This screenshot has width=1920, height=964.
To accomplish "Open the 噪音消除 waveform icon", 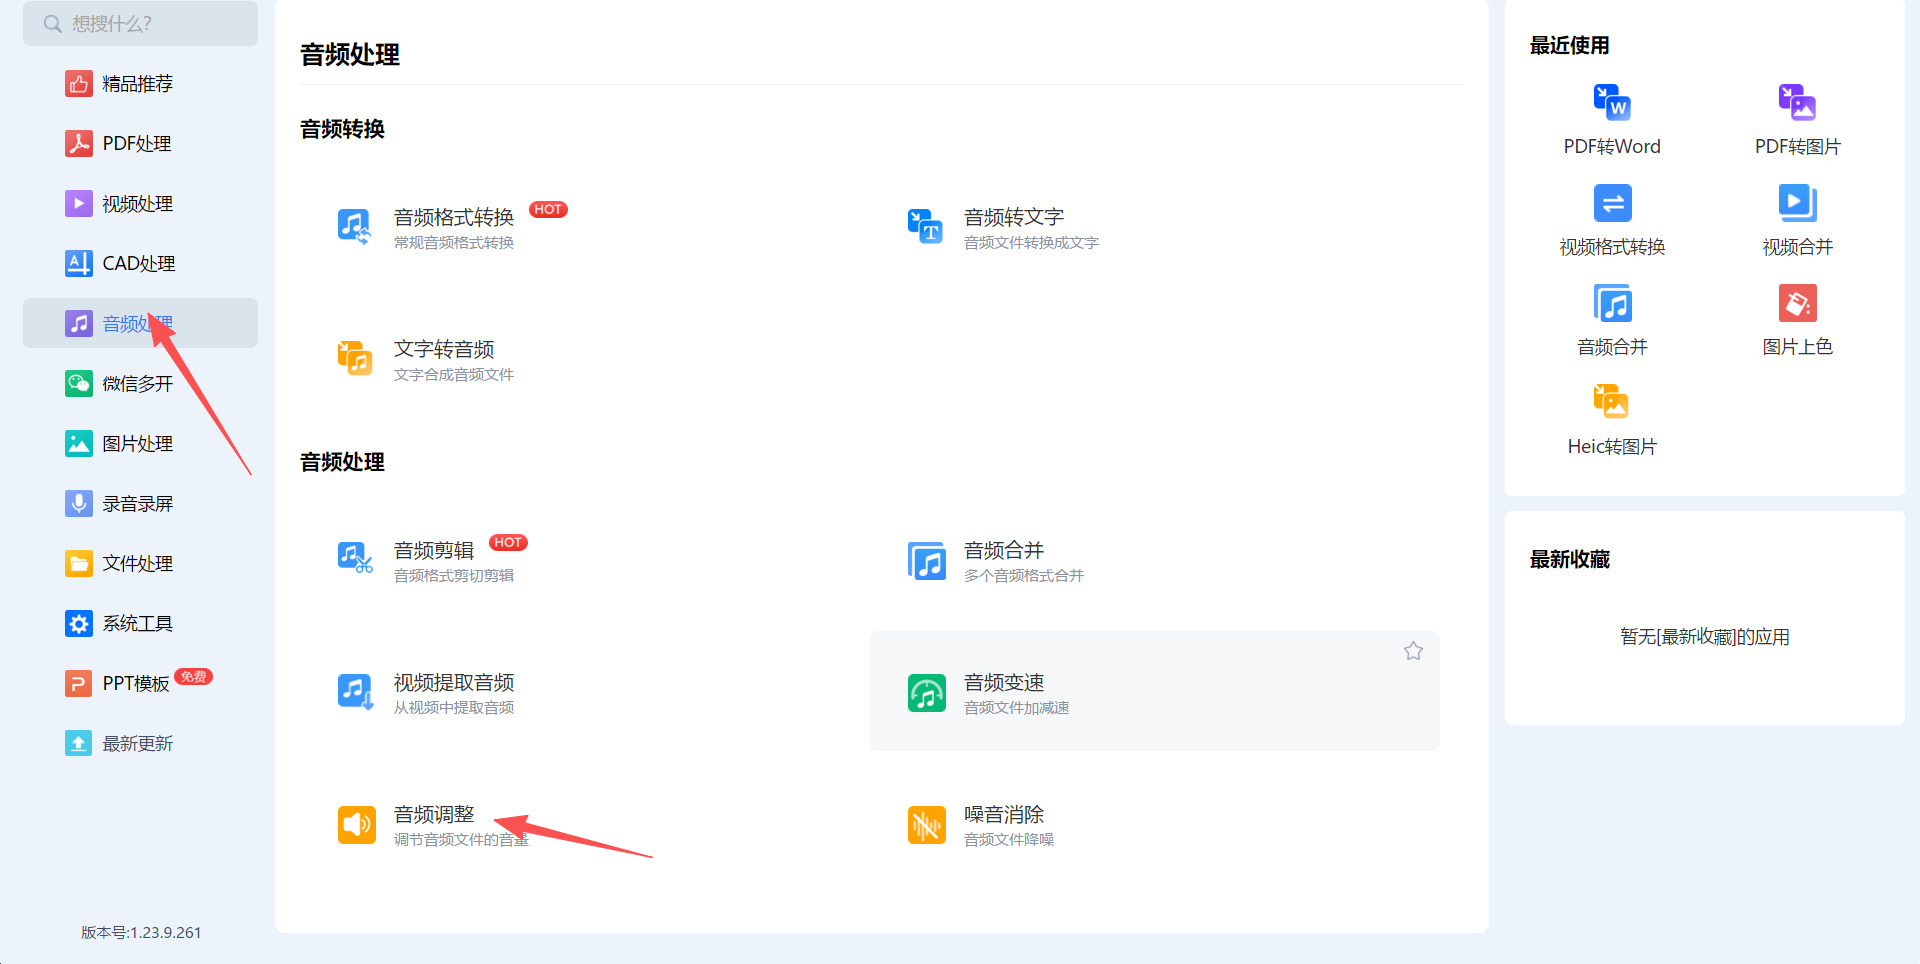I will [x=927, y=825].
